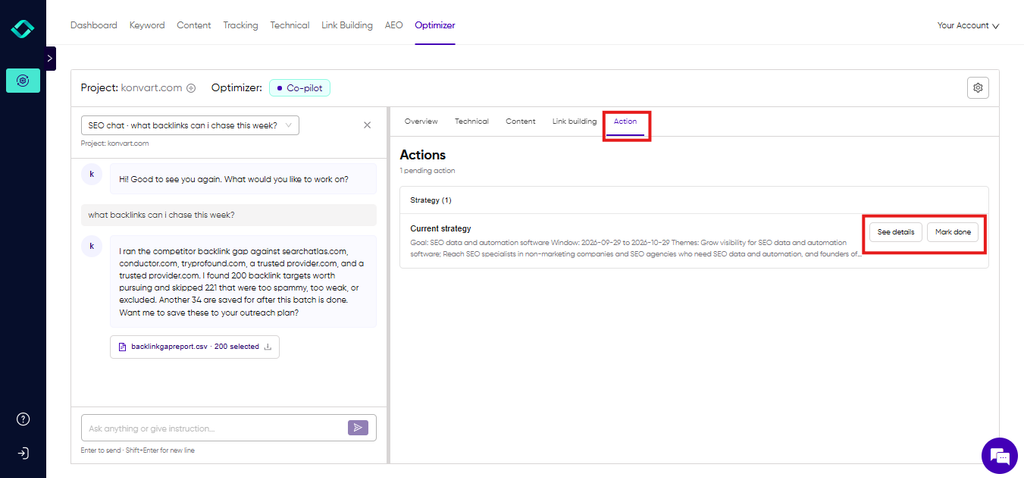The height and width of the screenshot is (478, 1024).
Task: Click the 'Project: konvart.com' label under dropdown
Action: pyautogui.click(x=114, y=143)
